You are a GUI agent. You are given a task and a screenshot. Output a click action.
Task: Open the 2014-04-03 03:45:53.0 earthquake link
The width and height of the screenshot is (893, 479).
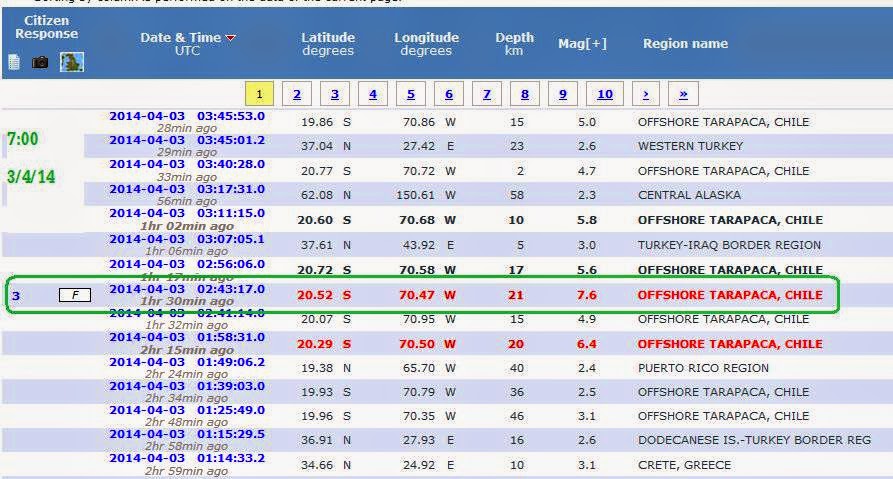(187, 116)
